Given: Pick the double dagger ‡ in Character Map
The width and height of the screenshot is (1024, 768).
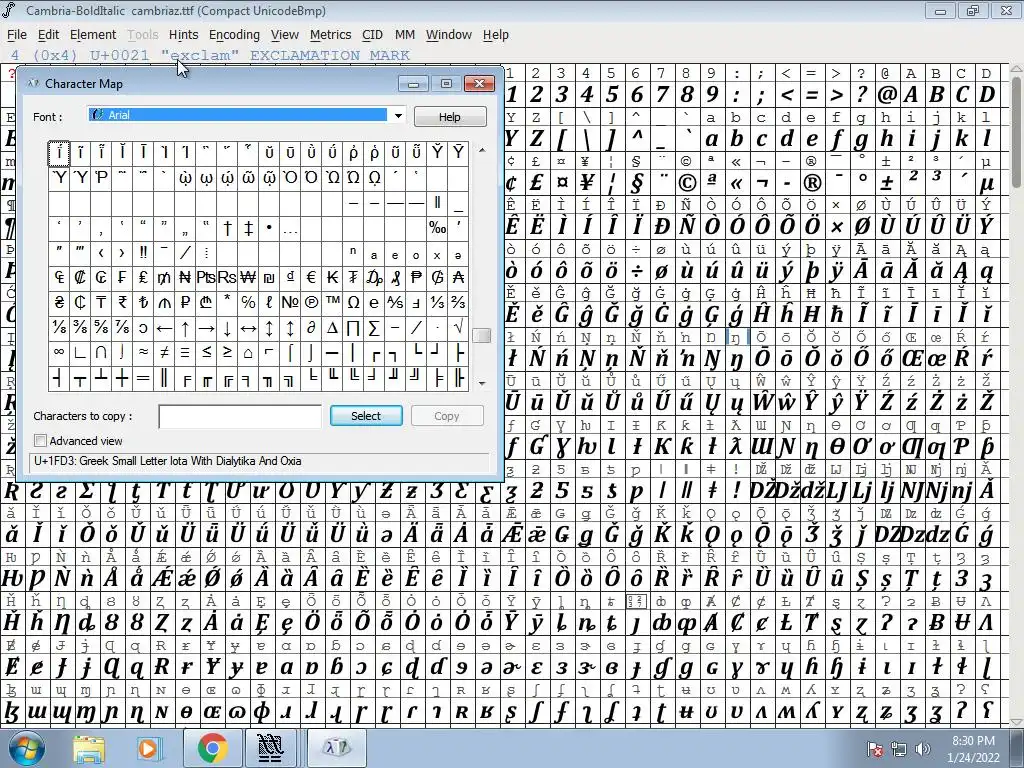Looking at the screenshot, I should 248,227.
